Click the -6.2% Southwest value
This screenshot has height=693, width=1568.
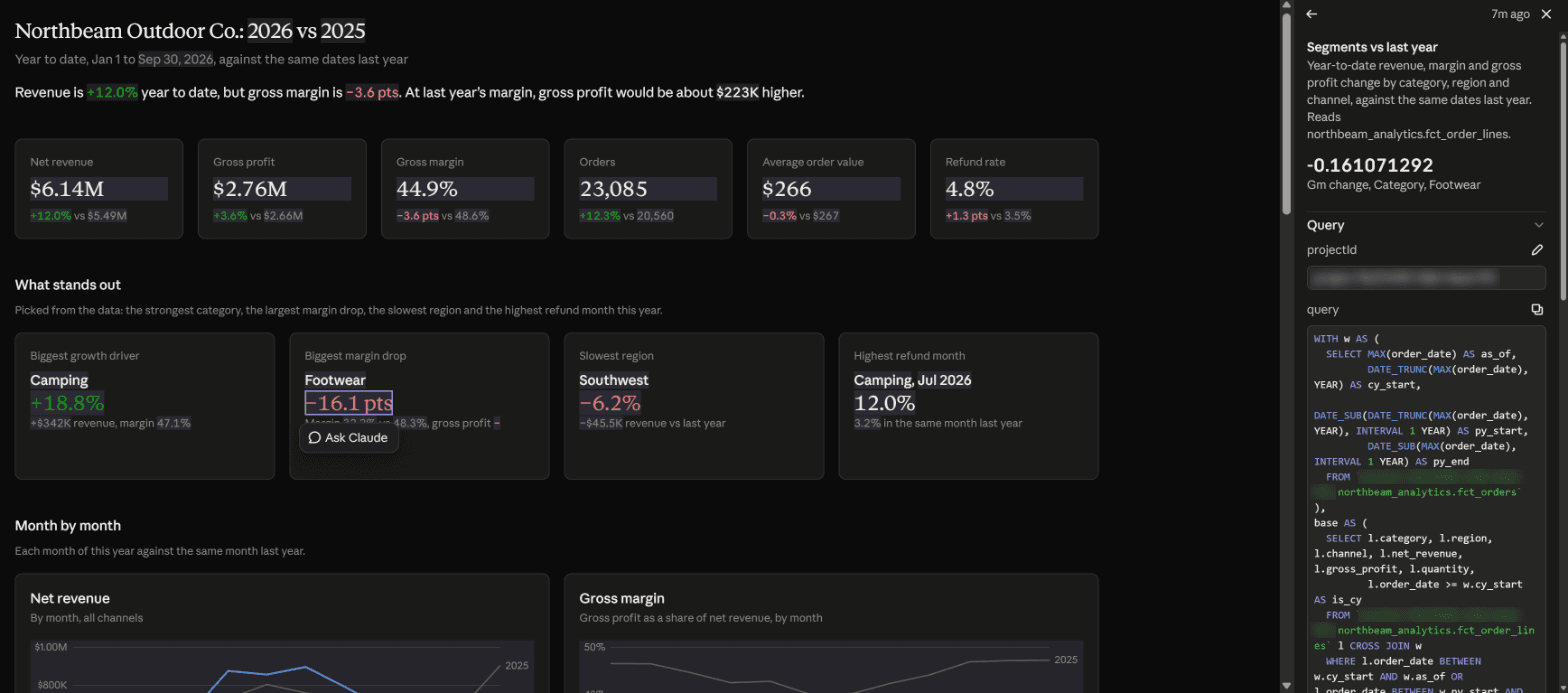pyautogui.click(x=610, y=403)
